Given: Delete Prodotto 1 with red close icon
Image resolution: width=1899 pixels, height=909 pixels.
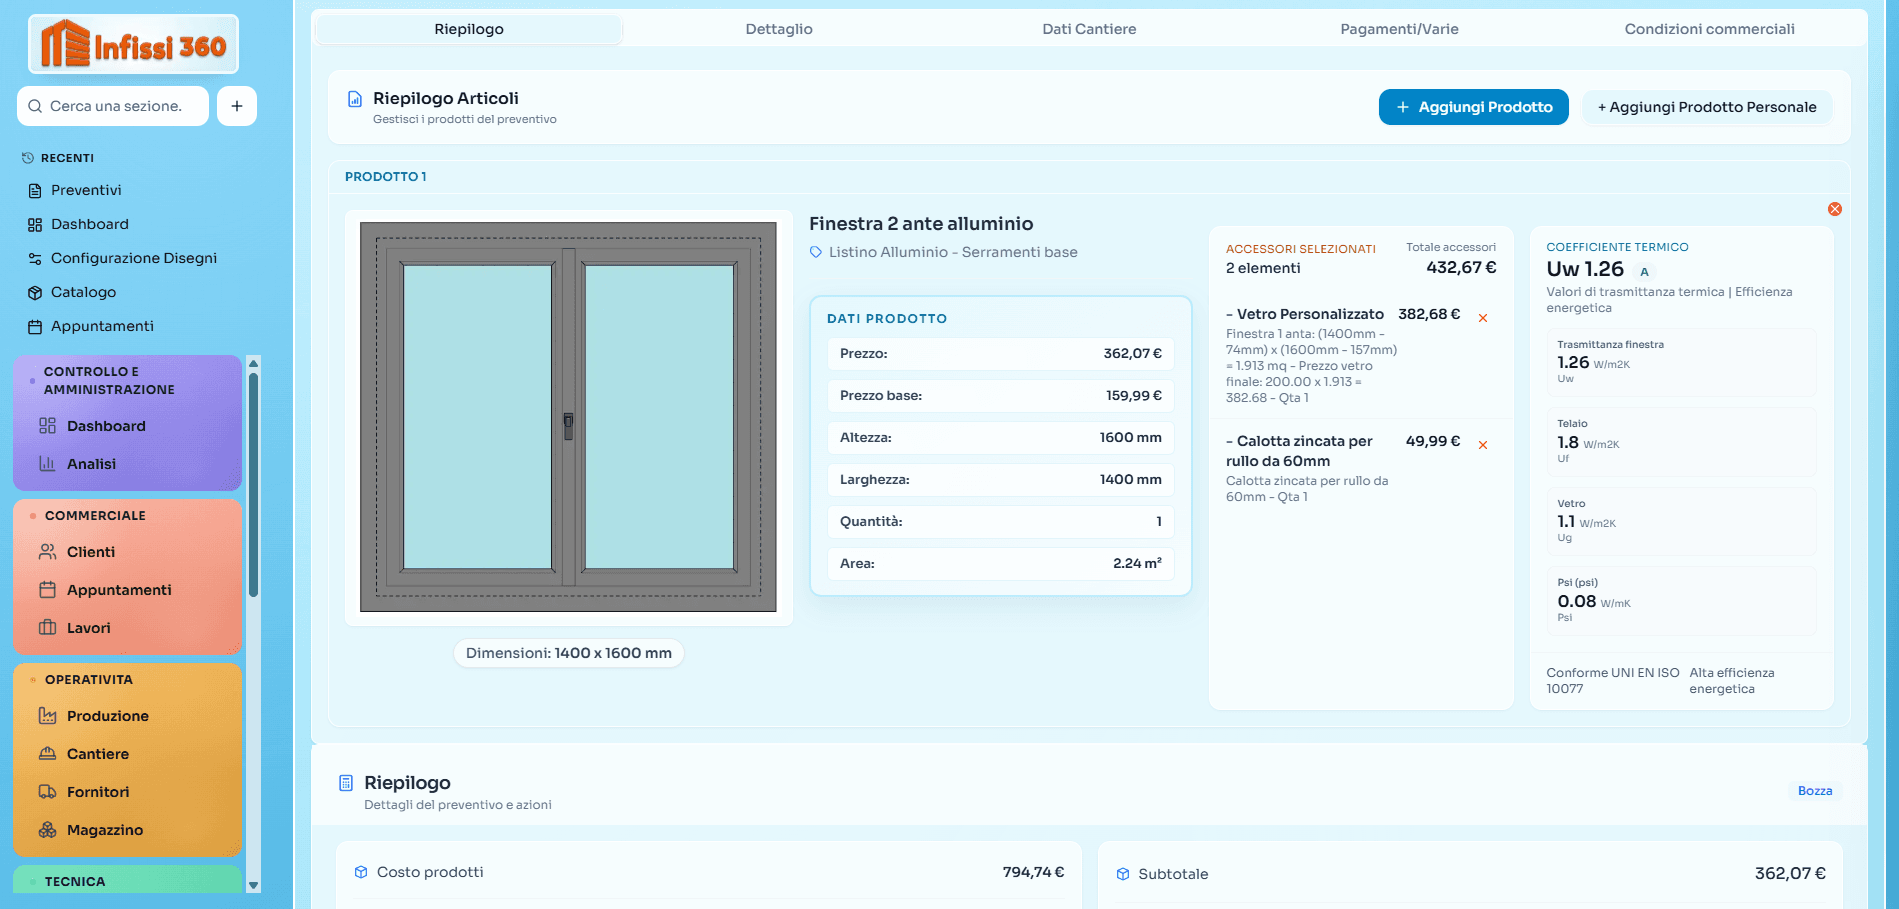Looking at the screenshot, I should (x=1834, y=209).
